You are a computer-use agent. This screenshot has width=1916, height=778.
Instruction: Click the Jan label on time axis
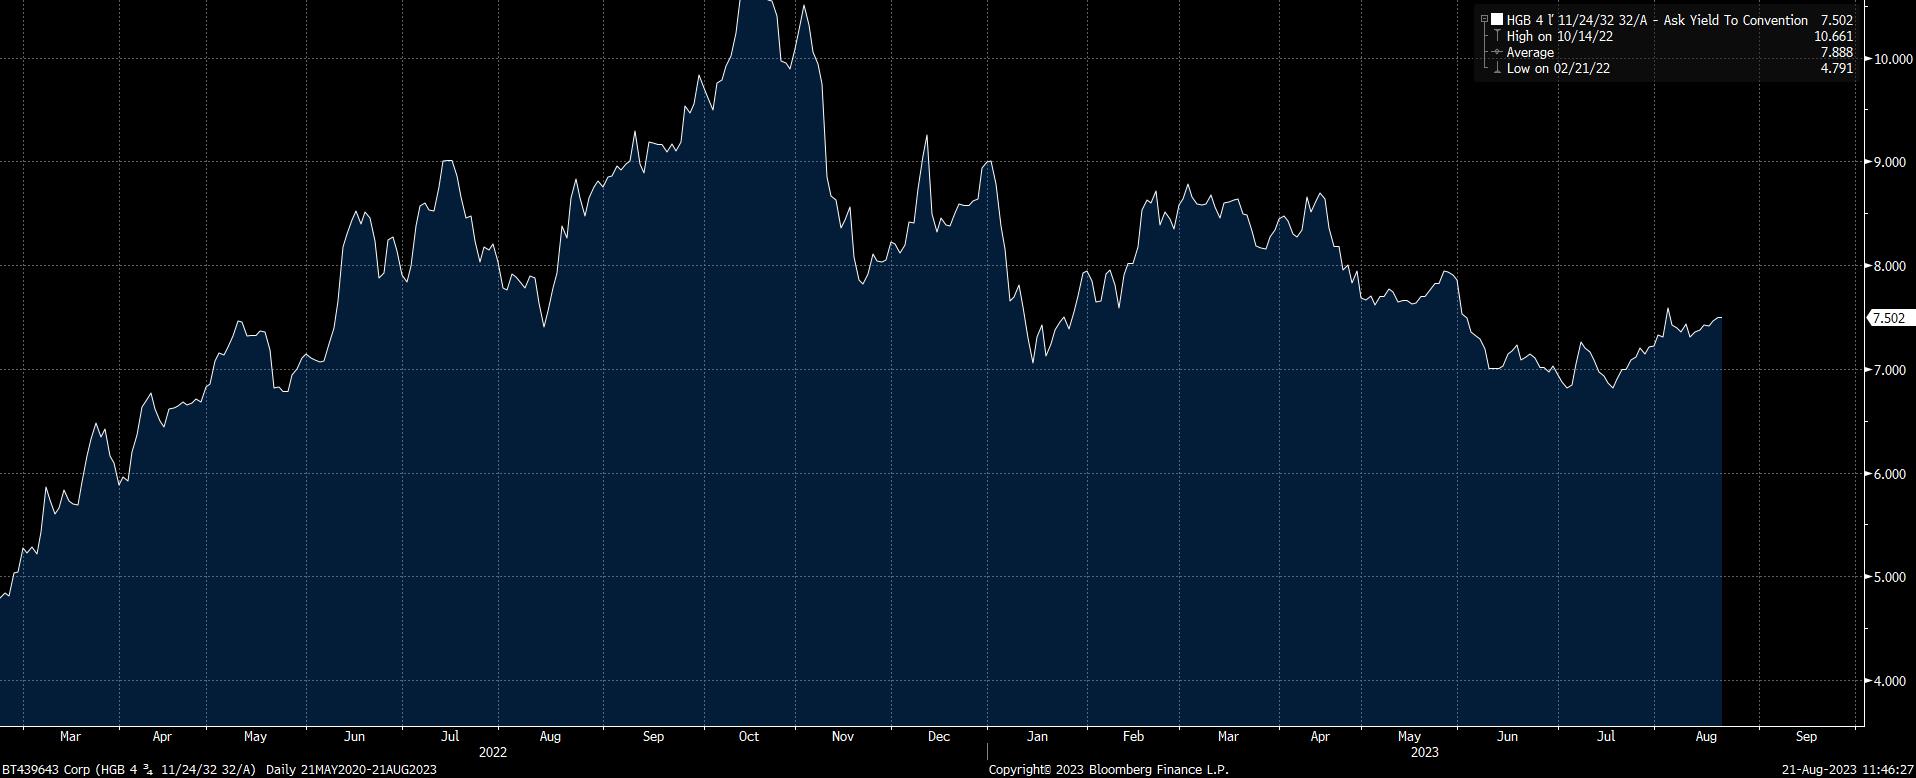point(1037,736)
